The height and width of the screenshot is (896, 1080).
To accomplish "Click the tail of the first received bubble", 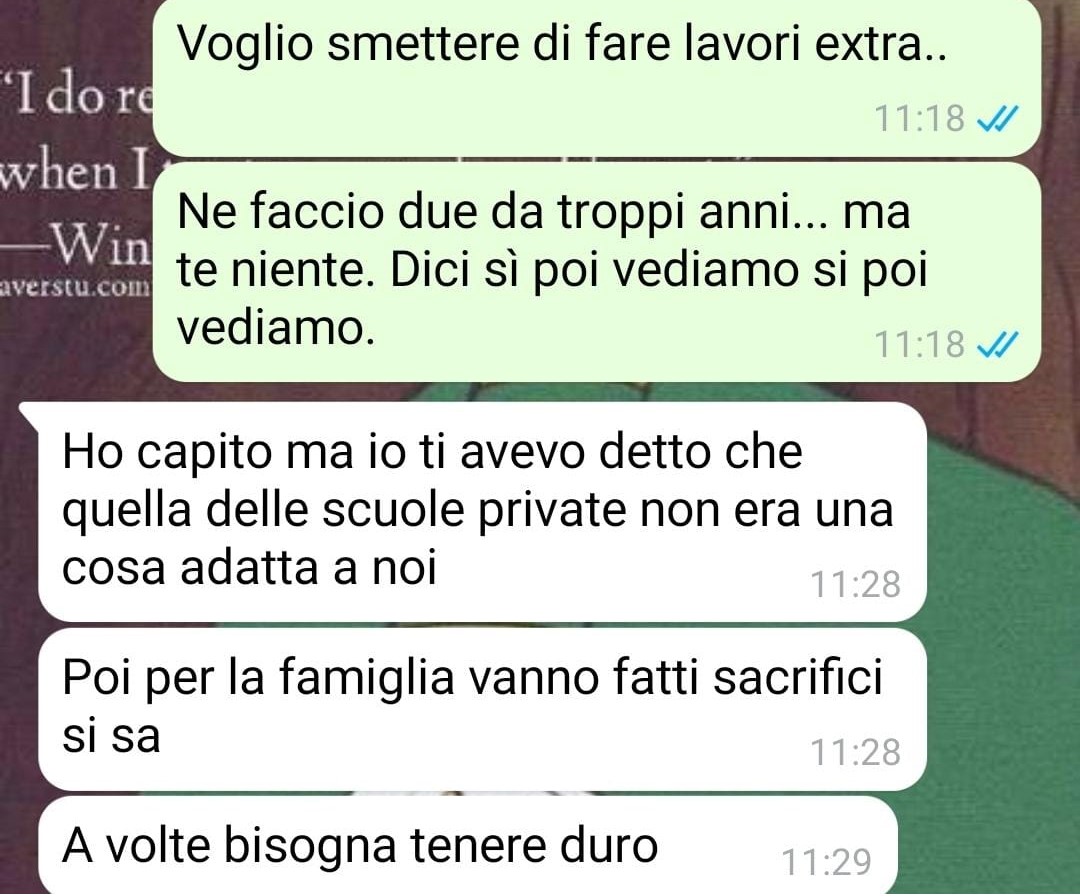I will pyautogui.click(x=31, y=411).
